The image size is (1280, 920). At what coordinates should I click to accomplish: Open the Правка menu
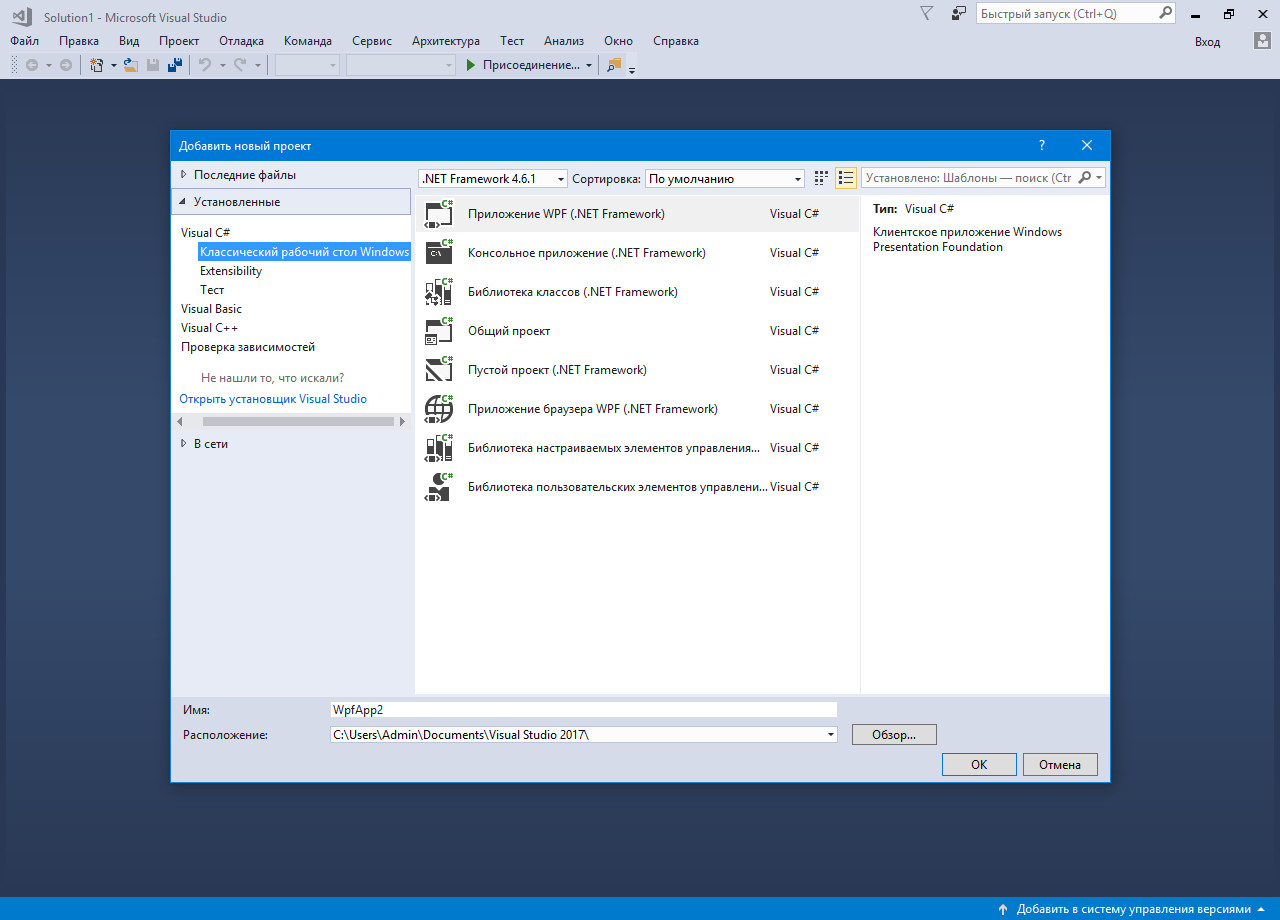coord(79,41)
